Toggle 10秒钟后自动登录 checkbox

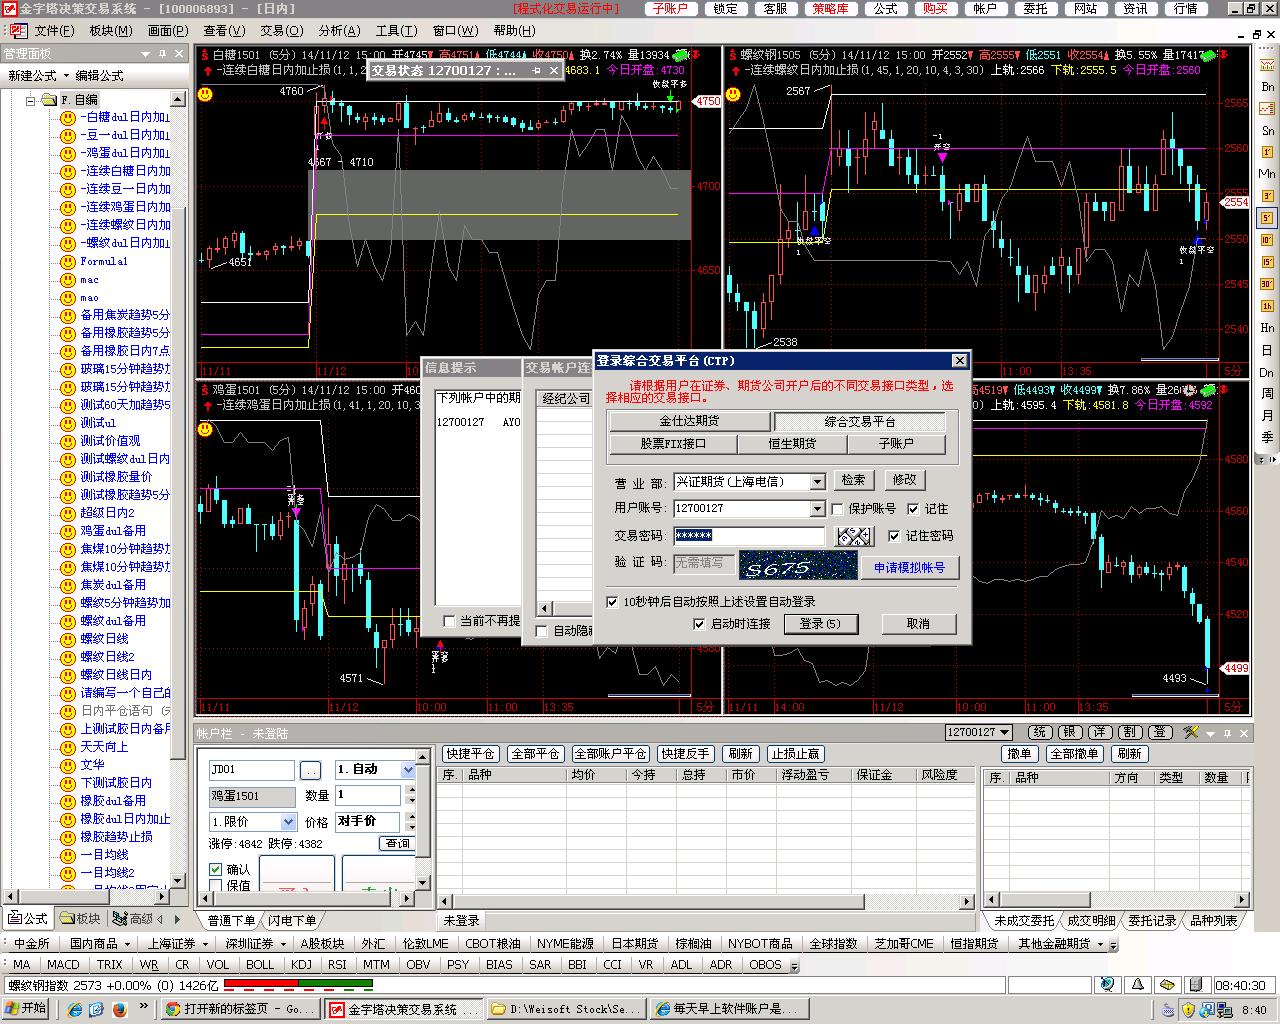point(613,602)
